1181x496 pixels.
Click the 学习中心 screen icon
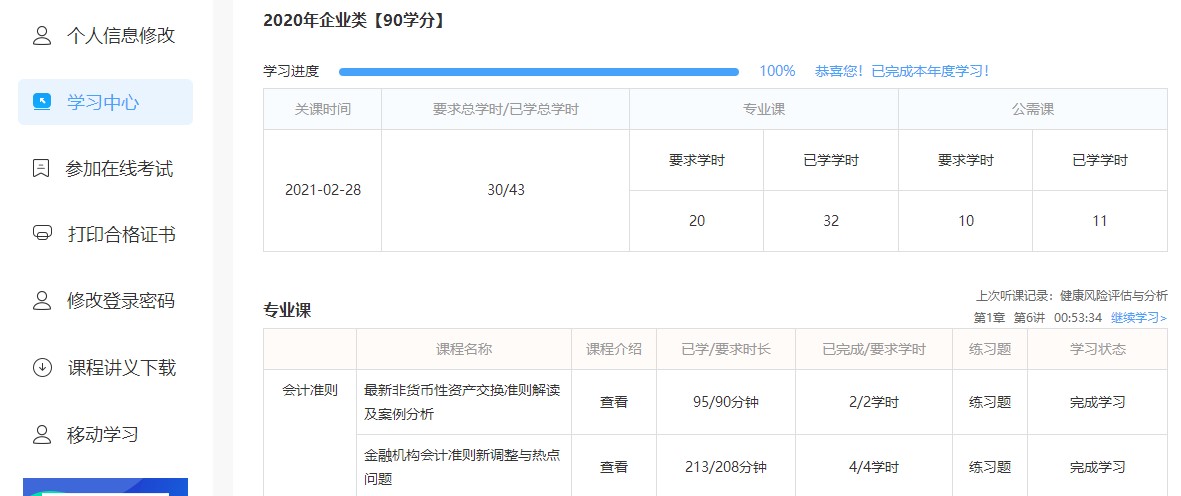pos(42,102)
